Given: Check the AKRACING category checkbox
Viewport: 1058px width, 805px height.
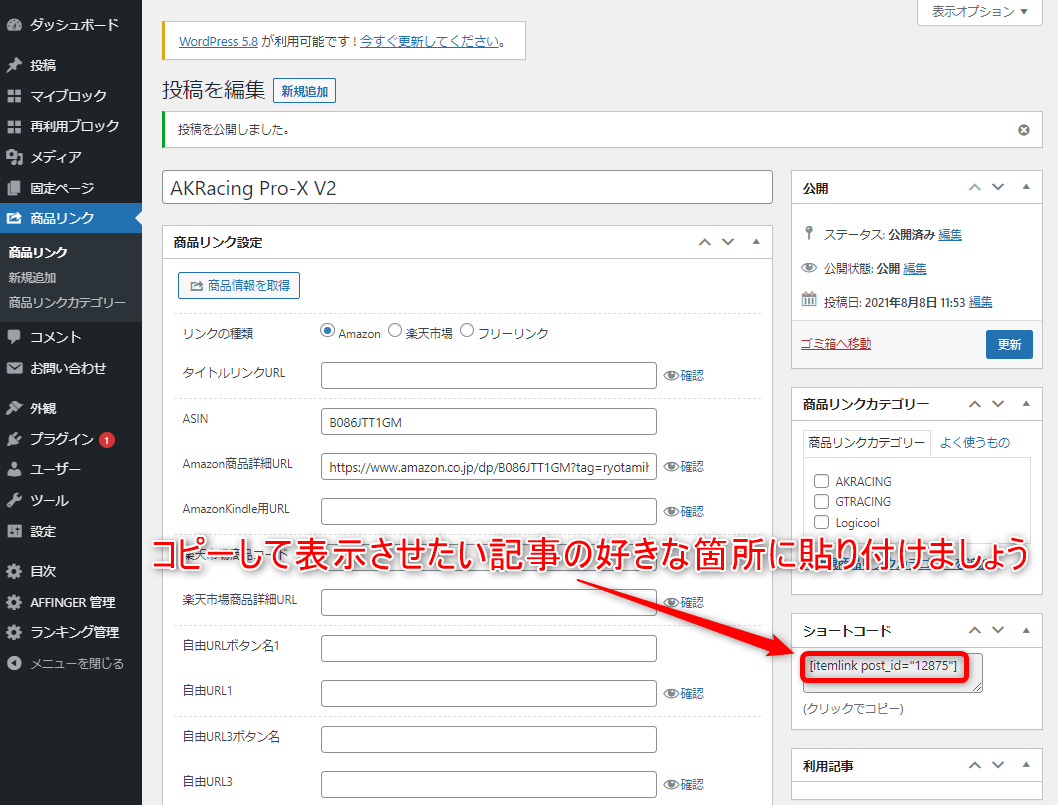Looking at the screenshot, I should (x=821, y=481).
